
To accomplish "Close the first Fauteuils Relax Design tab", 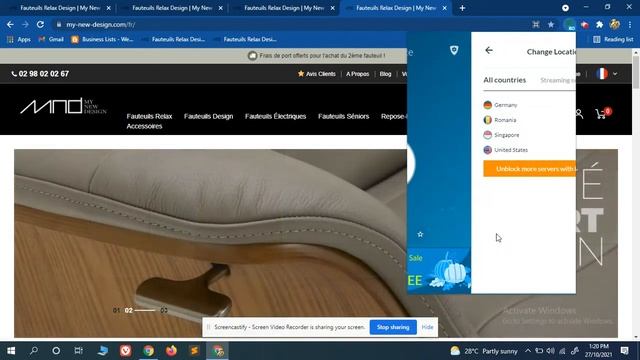I will coord(109,8).
